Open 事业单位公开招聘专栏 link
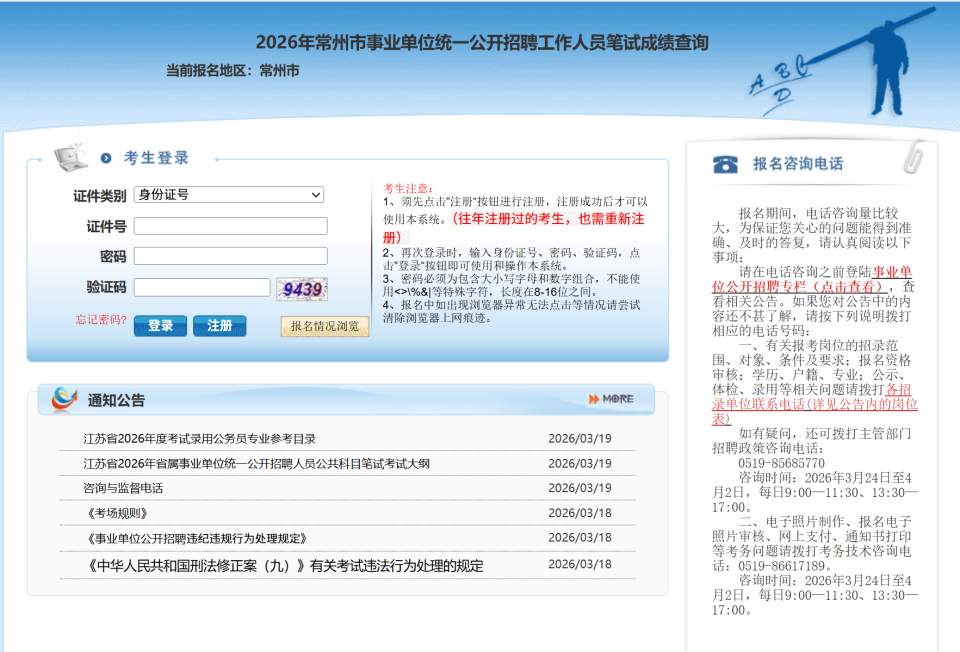Screen dimensions: 960x652 click(x=812, y=279)
